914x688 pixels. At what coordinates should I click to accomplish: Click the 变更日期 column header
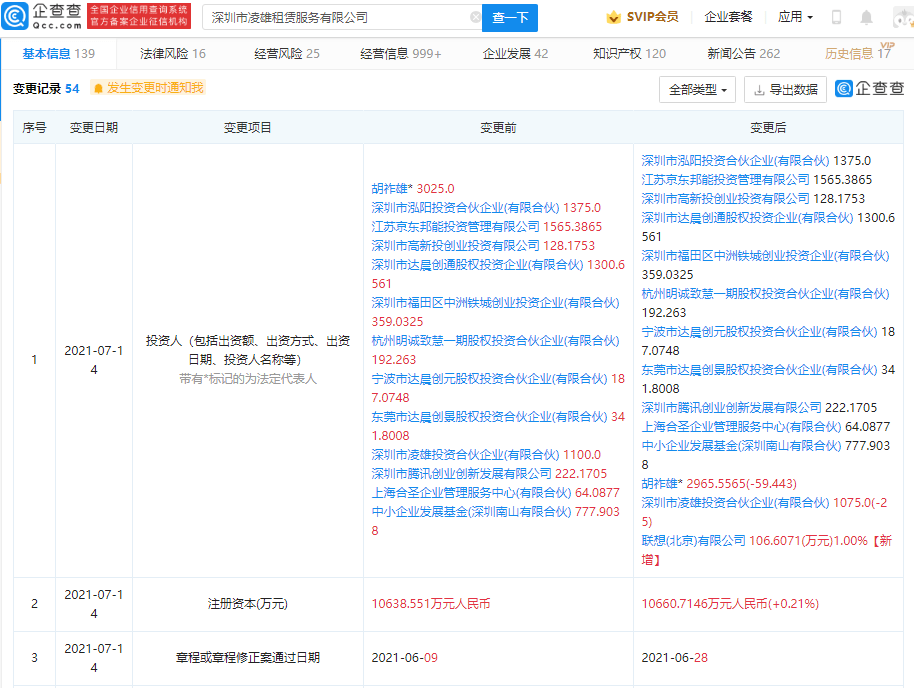(x=94, y=128)
